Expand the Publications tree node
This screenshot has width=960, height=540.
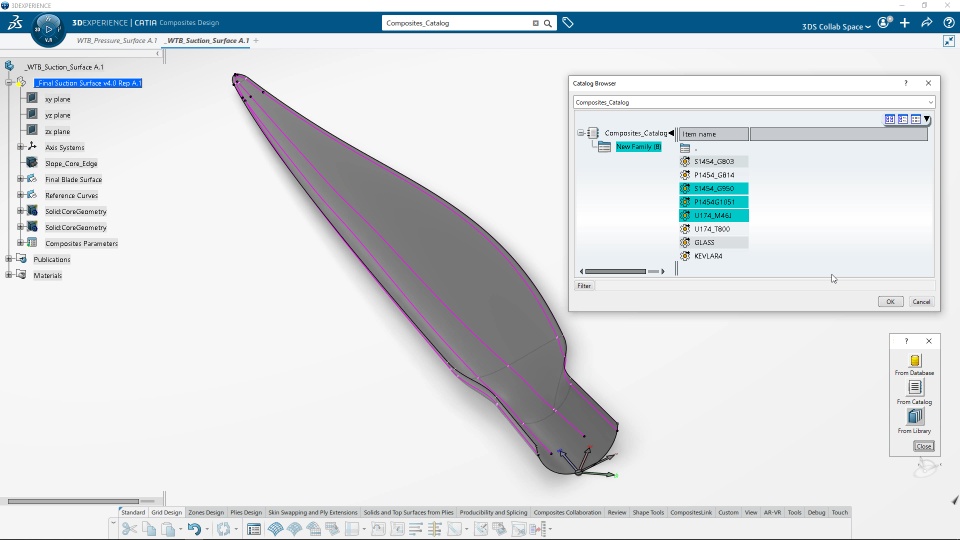pyautogui.click(x=9, y=259)
